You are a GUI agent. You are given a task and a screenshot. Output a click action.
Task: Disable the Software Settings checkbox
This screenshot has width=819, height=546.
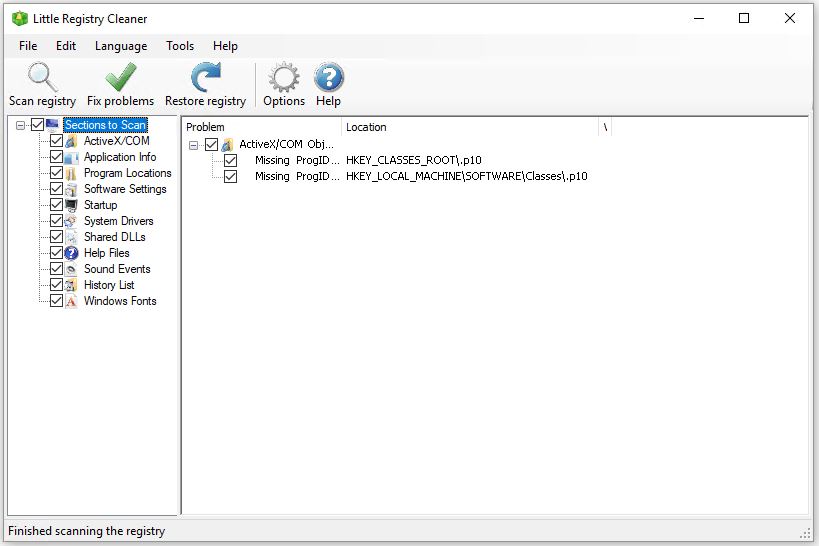click(56, 189)
